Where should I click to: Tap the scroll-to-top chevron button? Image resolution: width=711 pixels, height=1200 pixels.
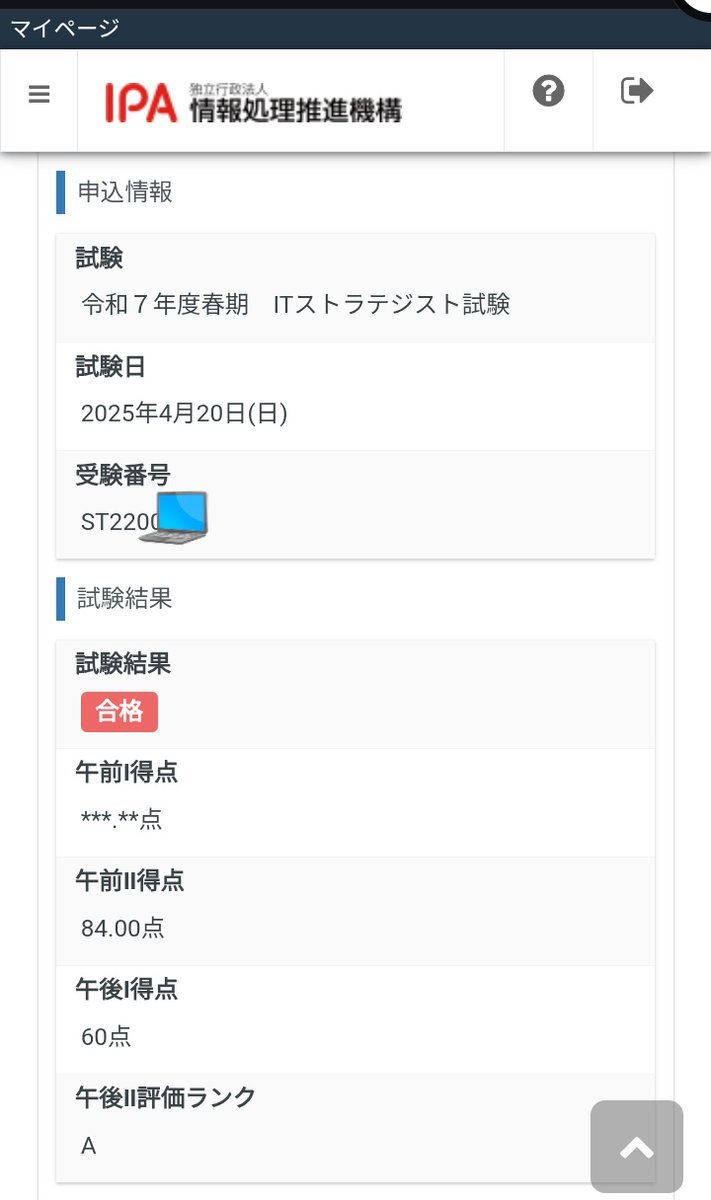pos(637,1146)
